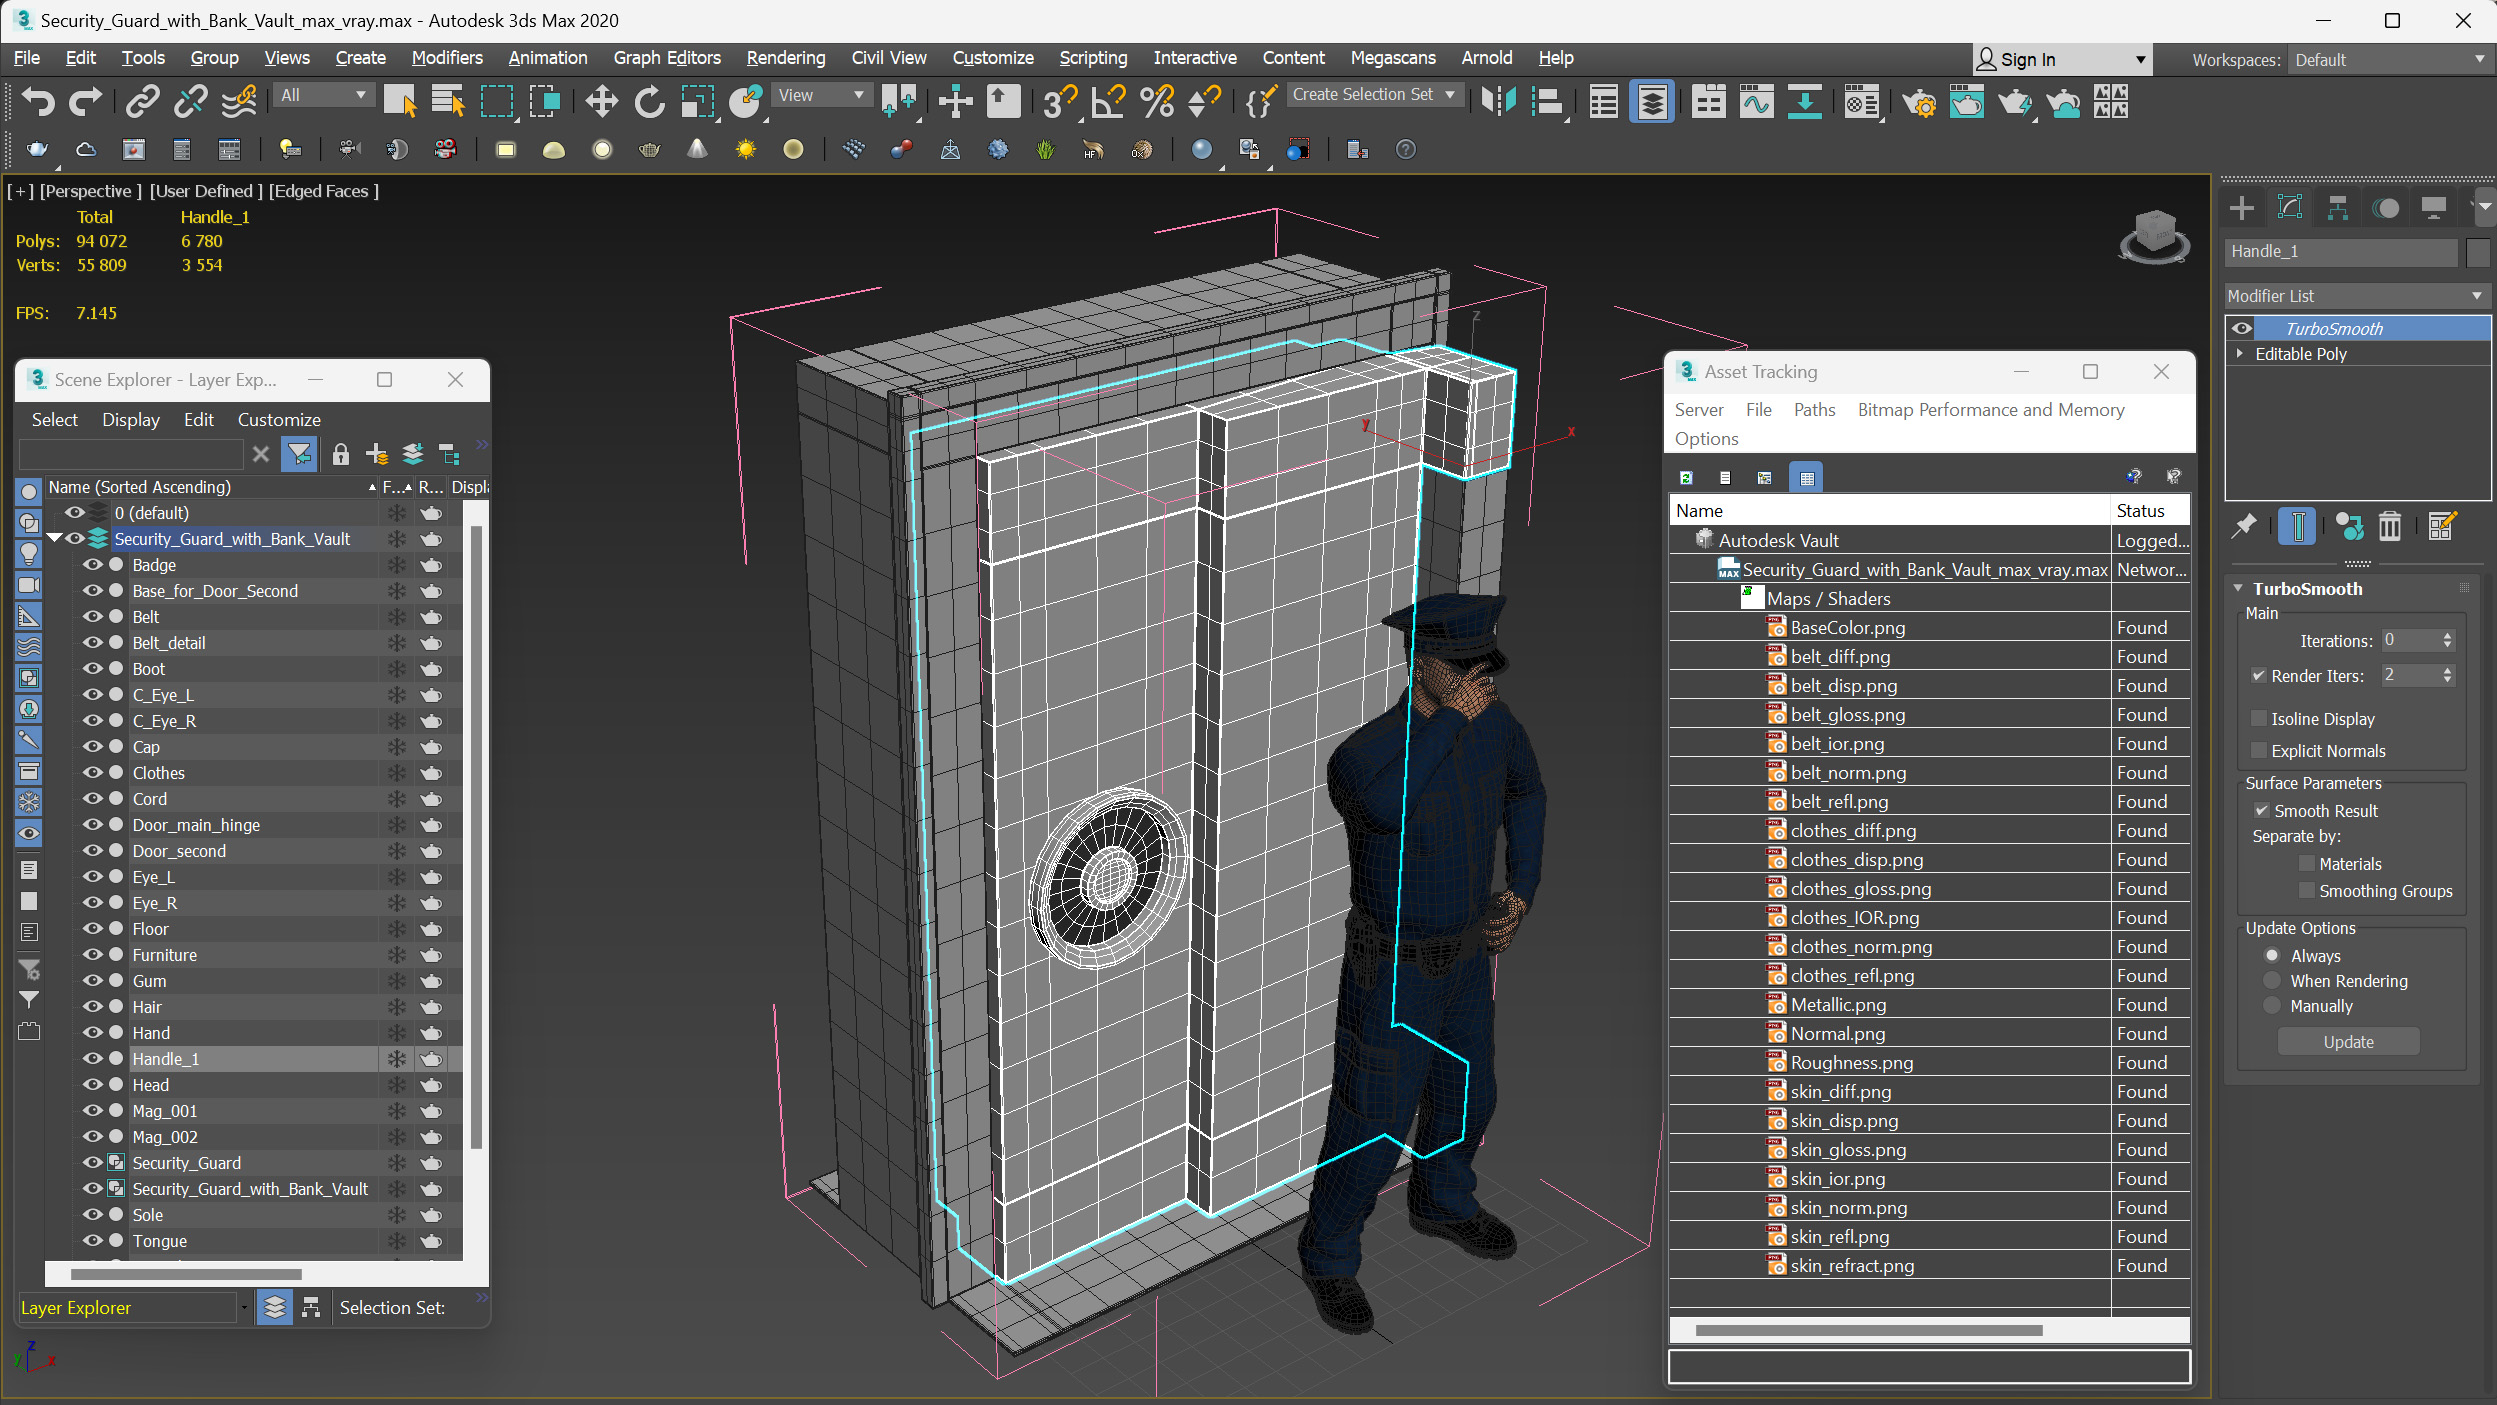Image resolution: width=2497 pixels, height=1405 pixels.
Task: Expand the Editable Poly modifier entry
Action: [2243, 353]
